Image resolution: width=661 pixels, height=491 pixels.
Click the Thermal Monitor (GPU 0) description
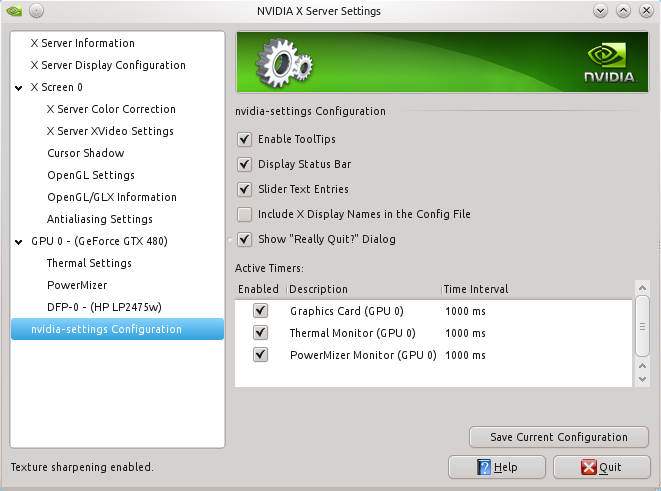(352, 333)
